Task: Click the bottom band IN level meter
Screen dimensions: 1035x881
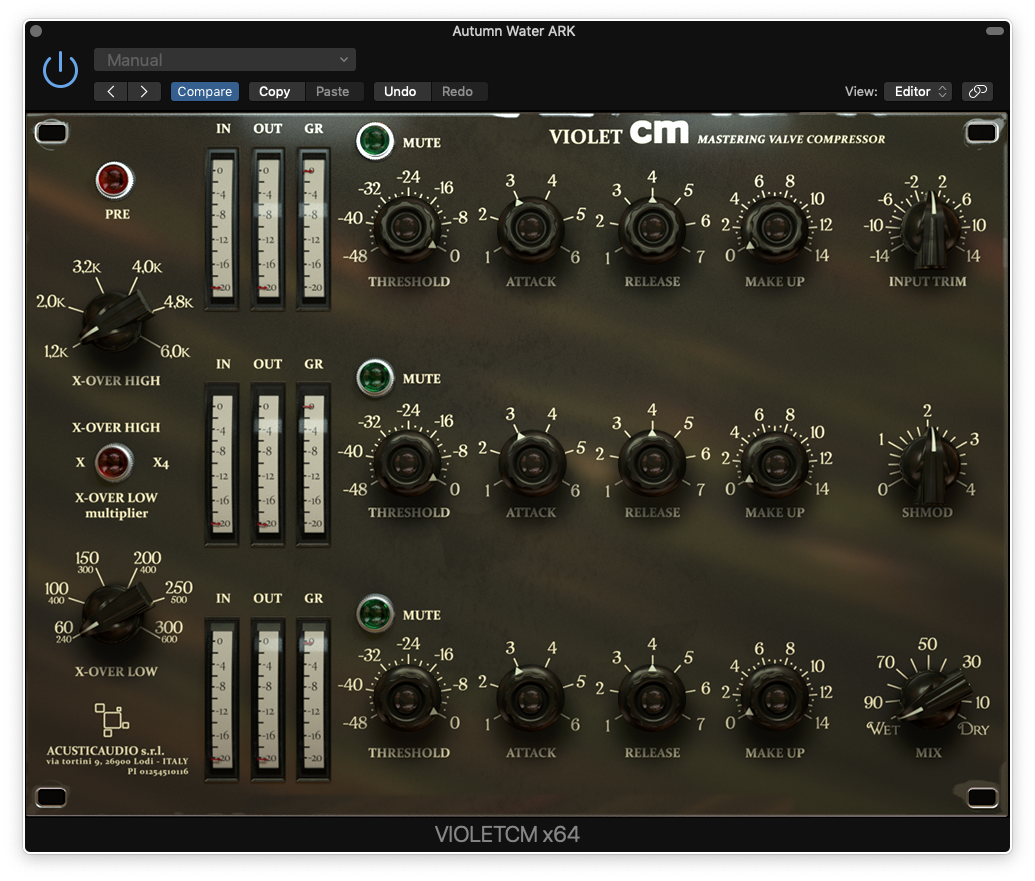Action: 222,700
